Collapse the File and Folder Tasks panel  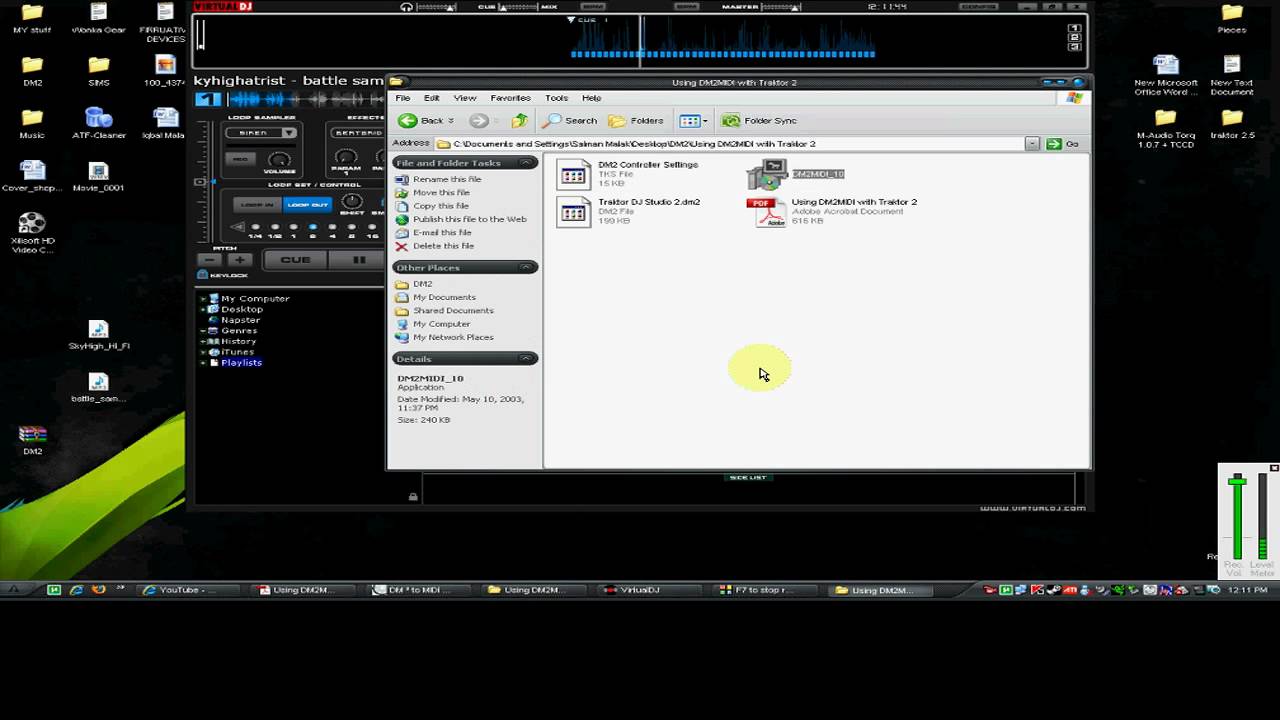pos(526,163)
